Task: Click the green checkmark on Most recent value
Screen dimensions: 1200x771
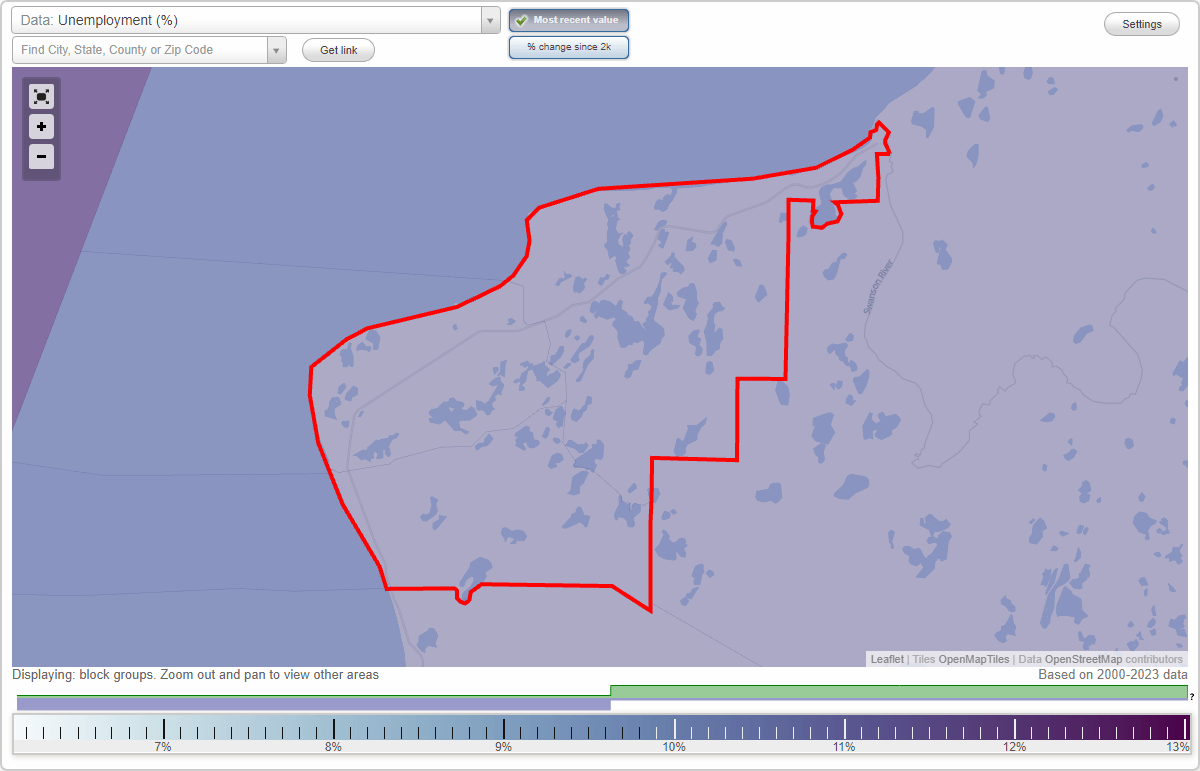Action: pyautogui.click(x=520, y=20)
